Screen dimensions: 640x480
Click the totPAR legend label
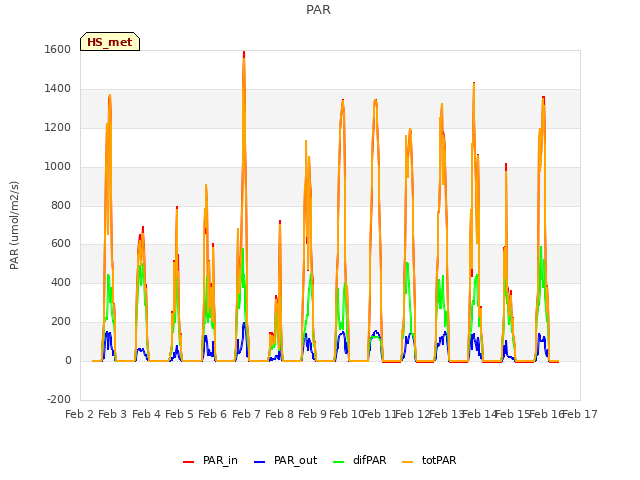(x=439, y=460)
